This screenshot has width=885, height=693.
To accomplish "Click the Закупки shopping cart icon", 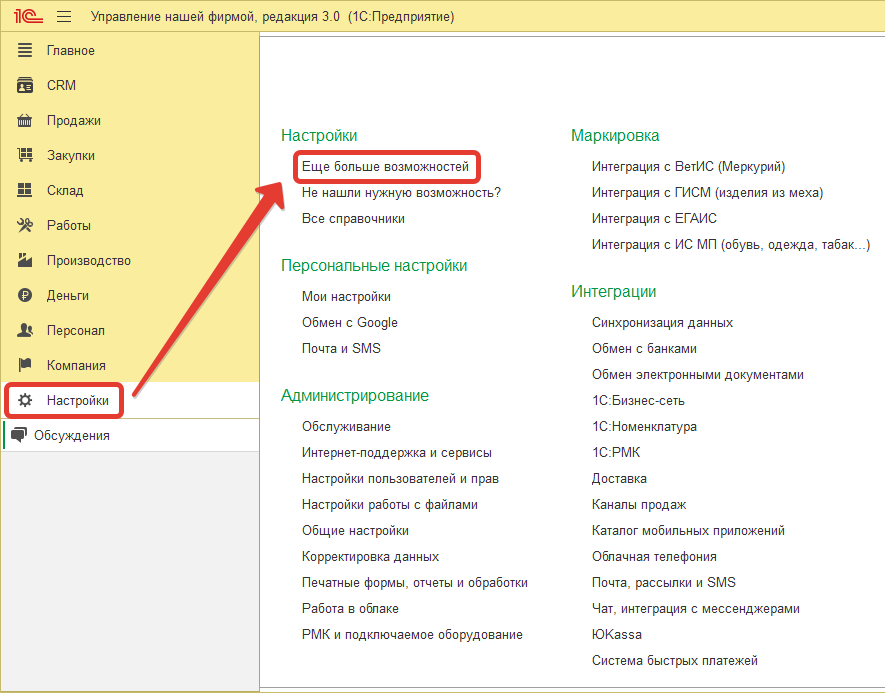I will (x=25, y=155).
